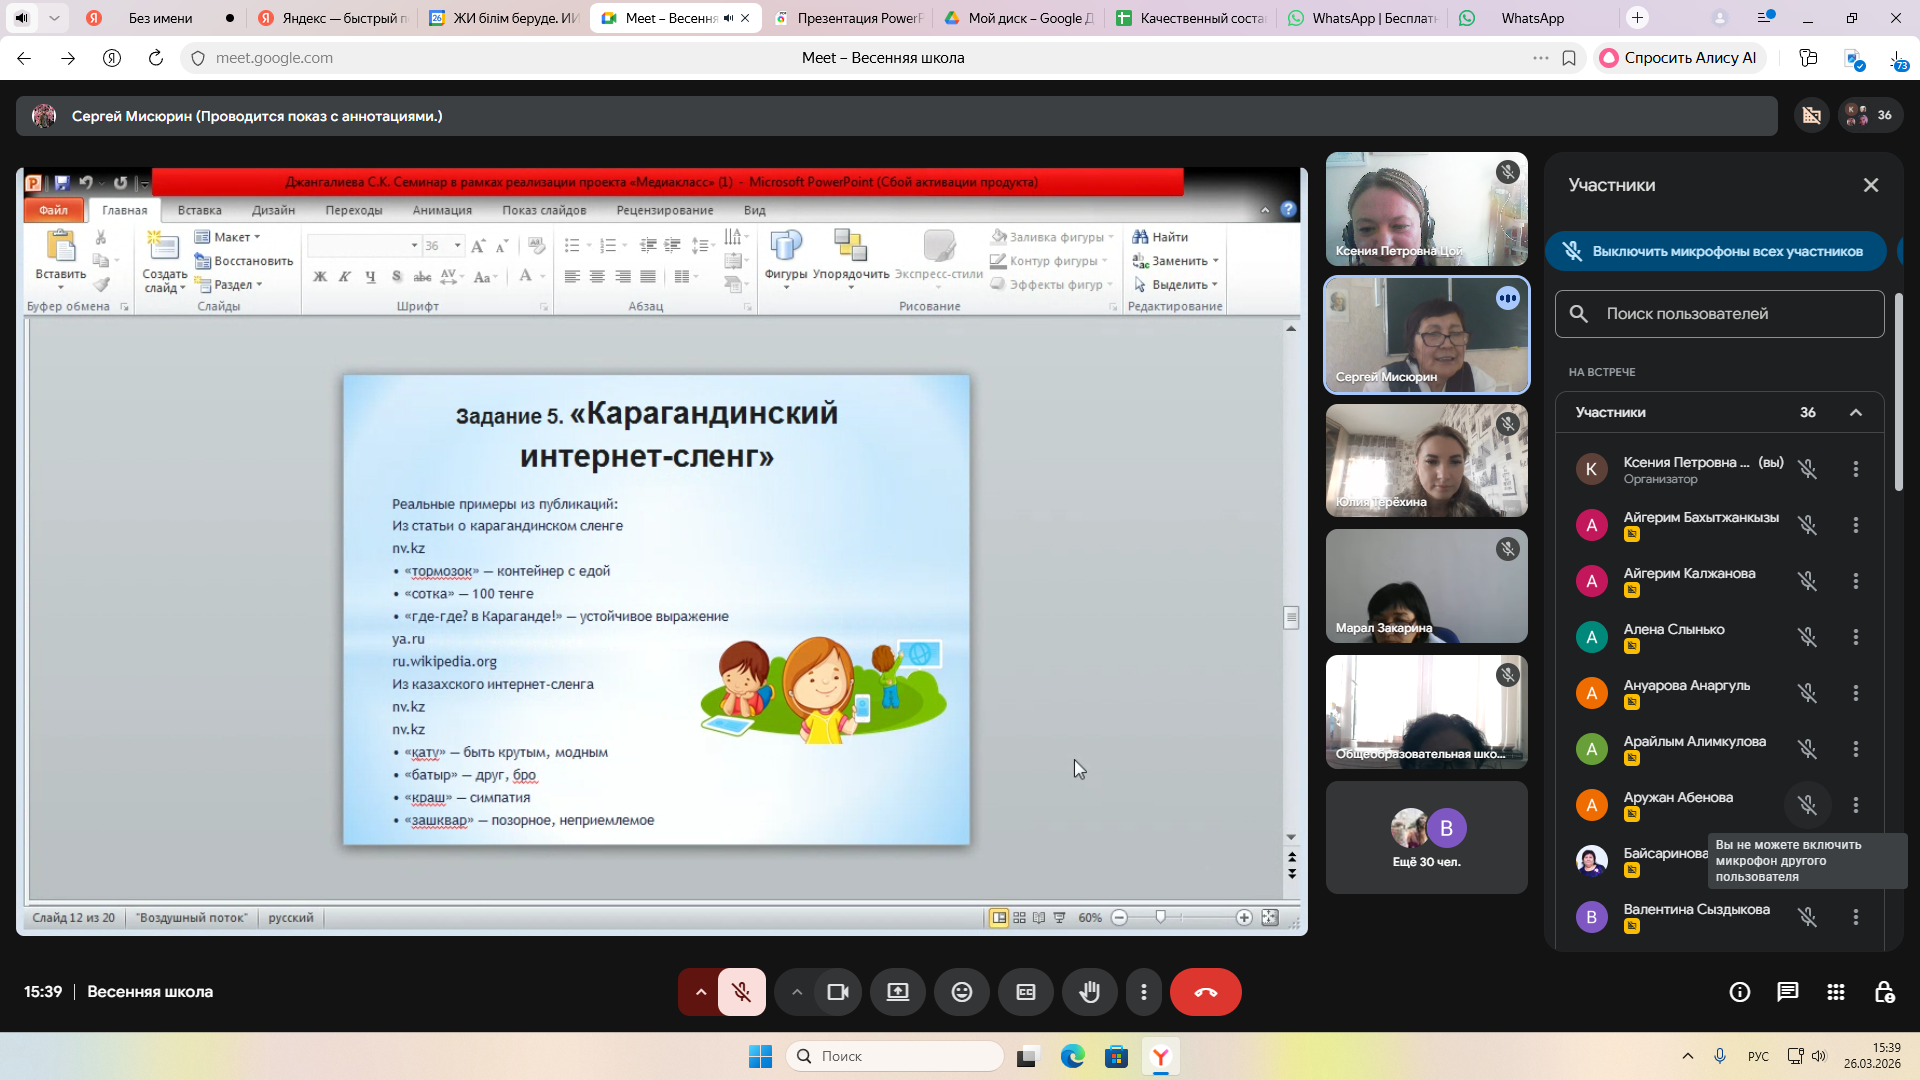Open Yandex browser from taskbar

(1160, 1056)
